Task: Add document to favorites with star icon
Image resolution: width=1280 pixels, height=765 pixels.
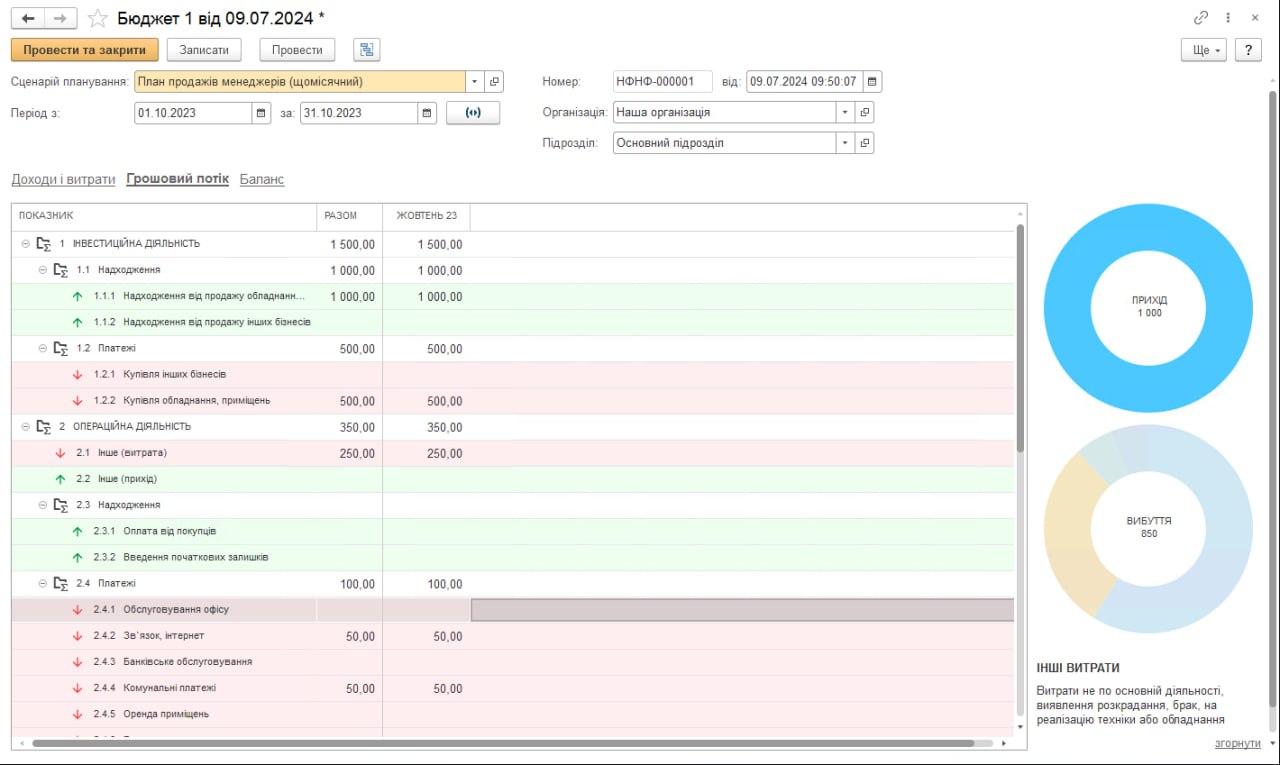Action: pos(97,18)
